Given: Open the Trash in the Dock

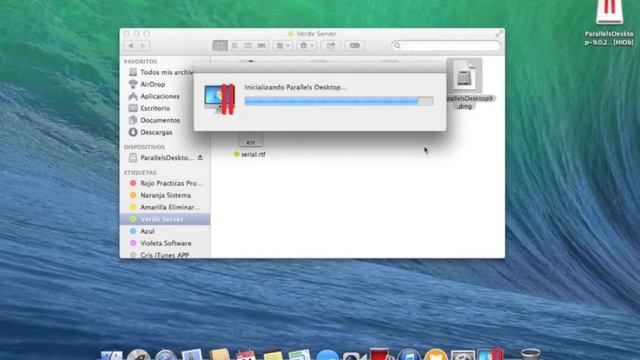Looking at the screenshot, I should coord(530,354).
